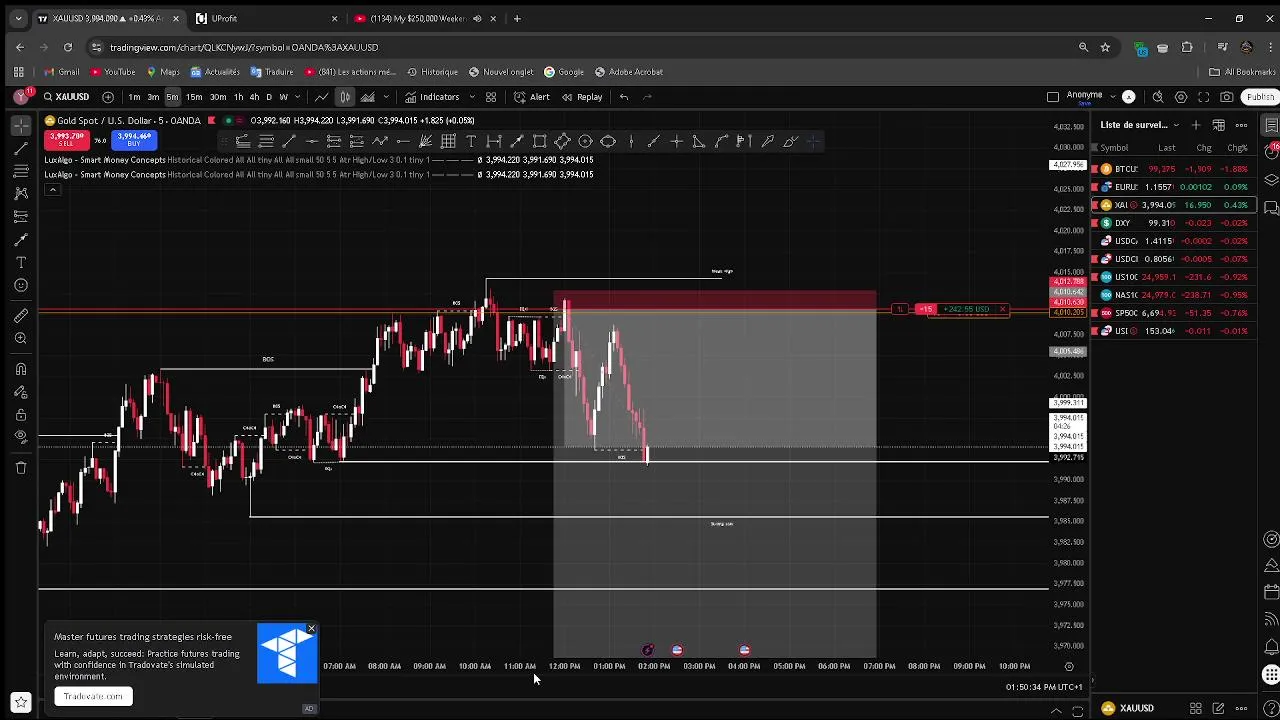This screenshot has height=720, width=1280.
Task: Open chart settings gear icon
Action: tap(1181, 97)
